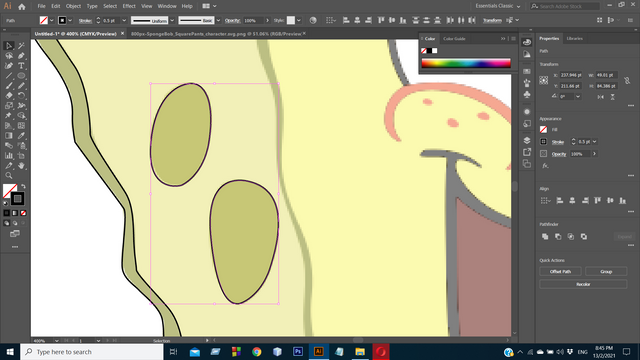Open Asset Export panel icon
The height and width of the screenshot is (360, 640).
pyautogui.click(x=527, y=152)
